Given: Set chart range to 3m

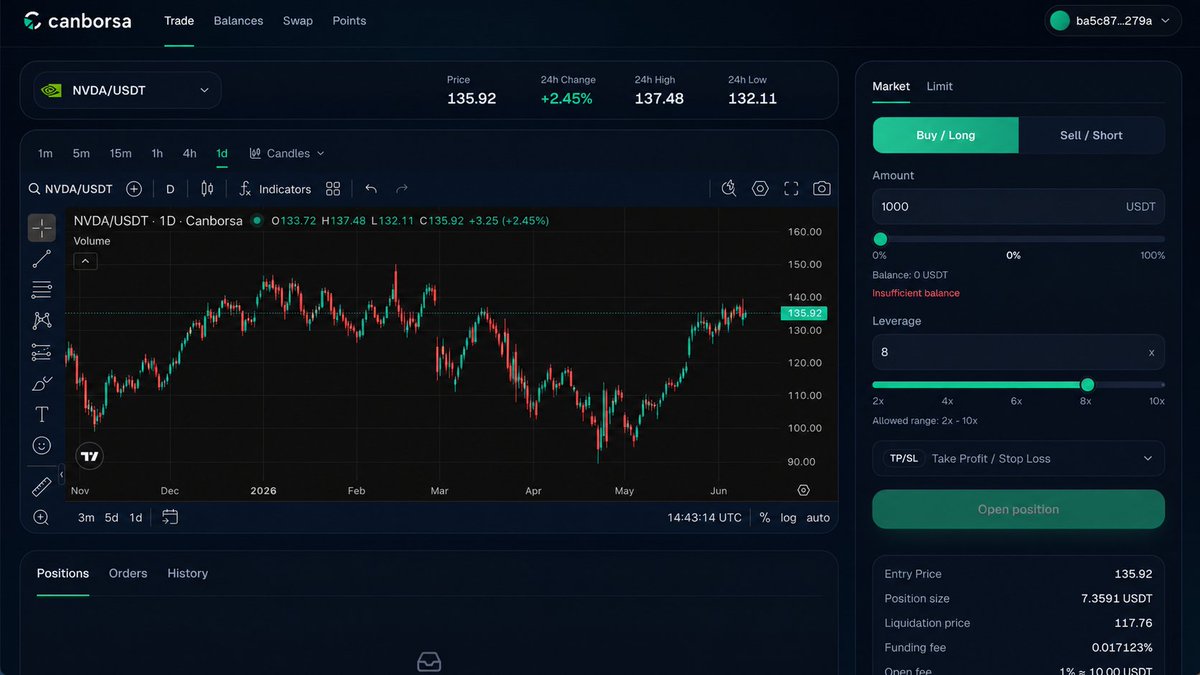Looking at the screenshot, I should 86,518.
